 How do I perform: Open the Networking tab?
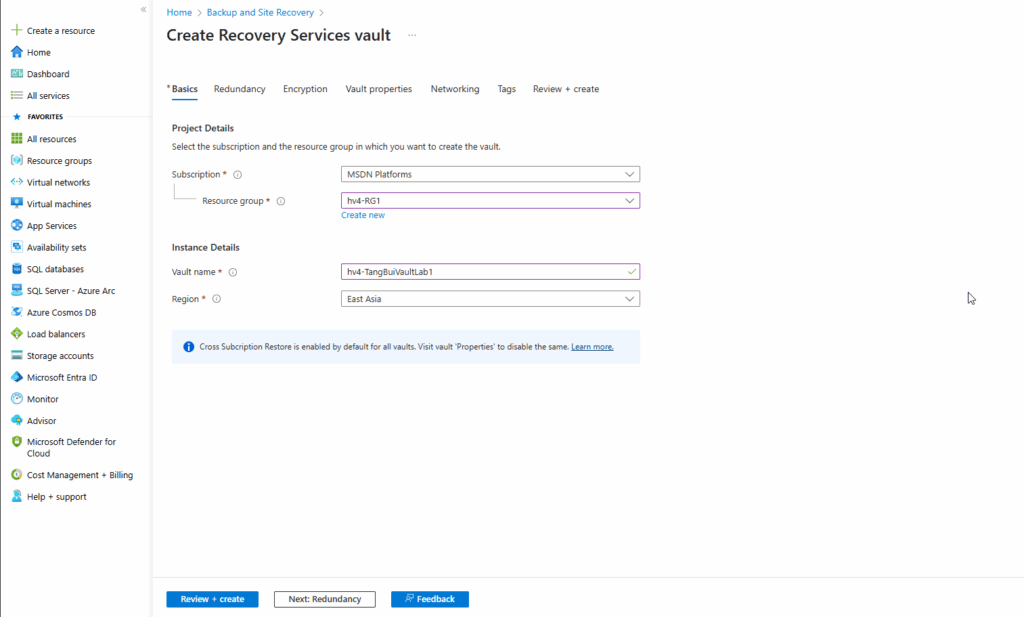click(455, 89)
